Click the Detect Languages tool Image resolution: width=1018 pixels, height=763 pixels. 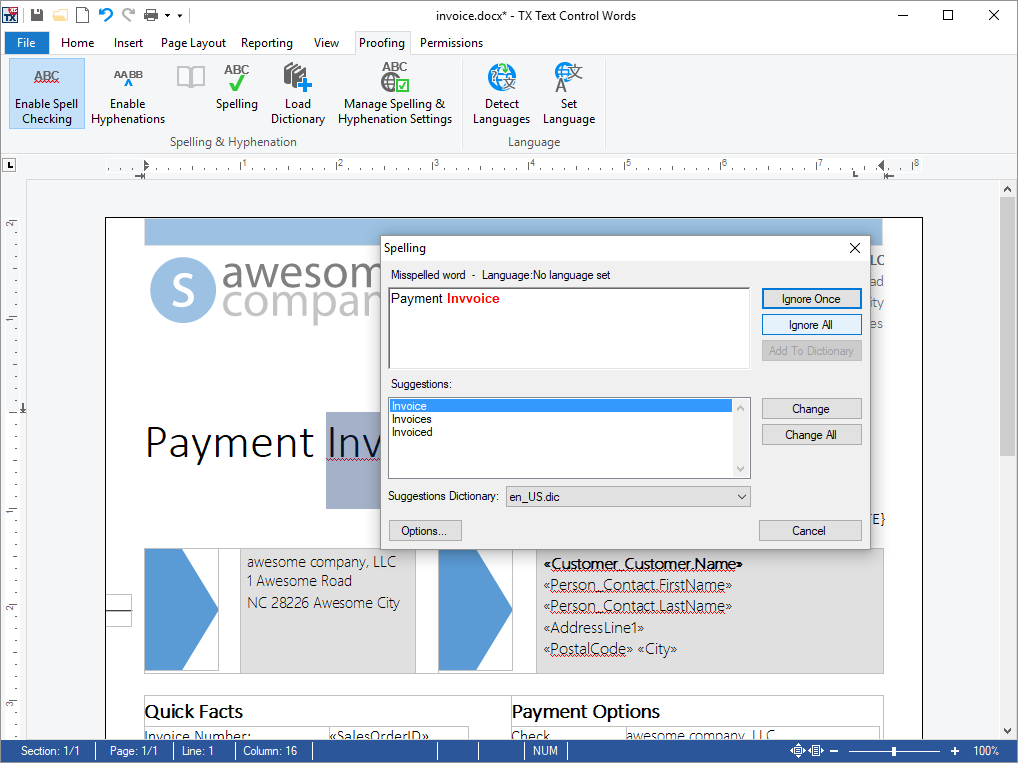(500, 92)
